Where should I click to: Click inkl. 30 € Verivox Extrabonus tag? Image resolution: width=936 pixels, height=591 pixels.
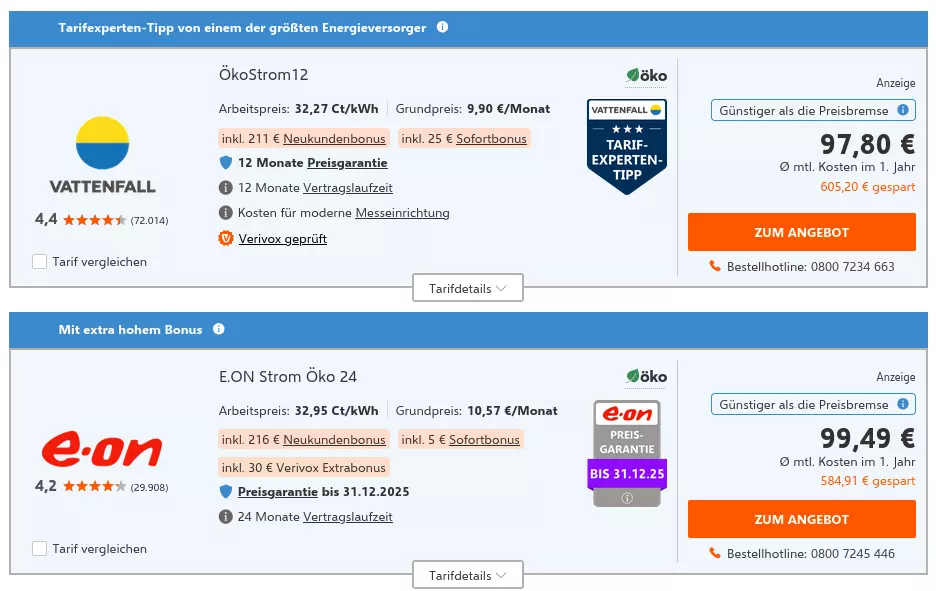304,467
